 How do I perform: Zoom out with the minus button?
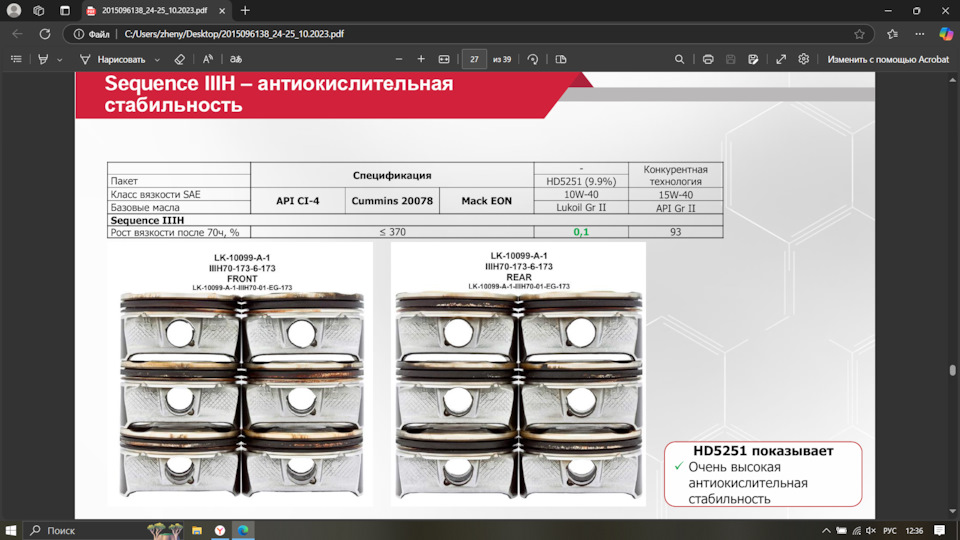click(x=399, y=59)
